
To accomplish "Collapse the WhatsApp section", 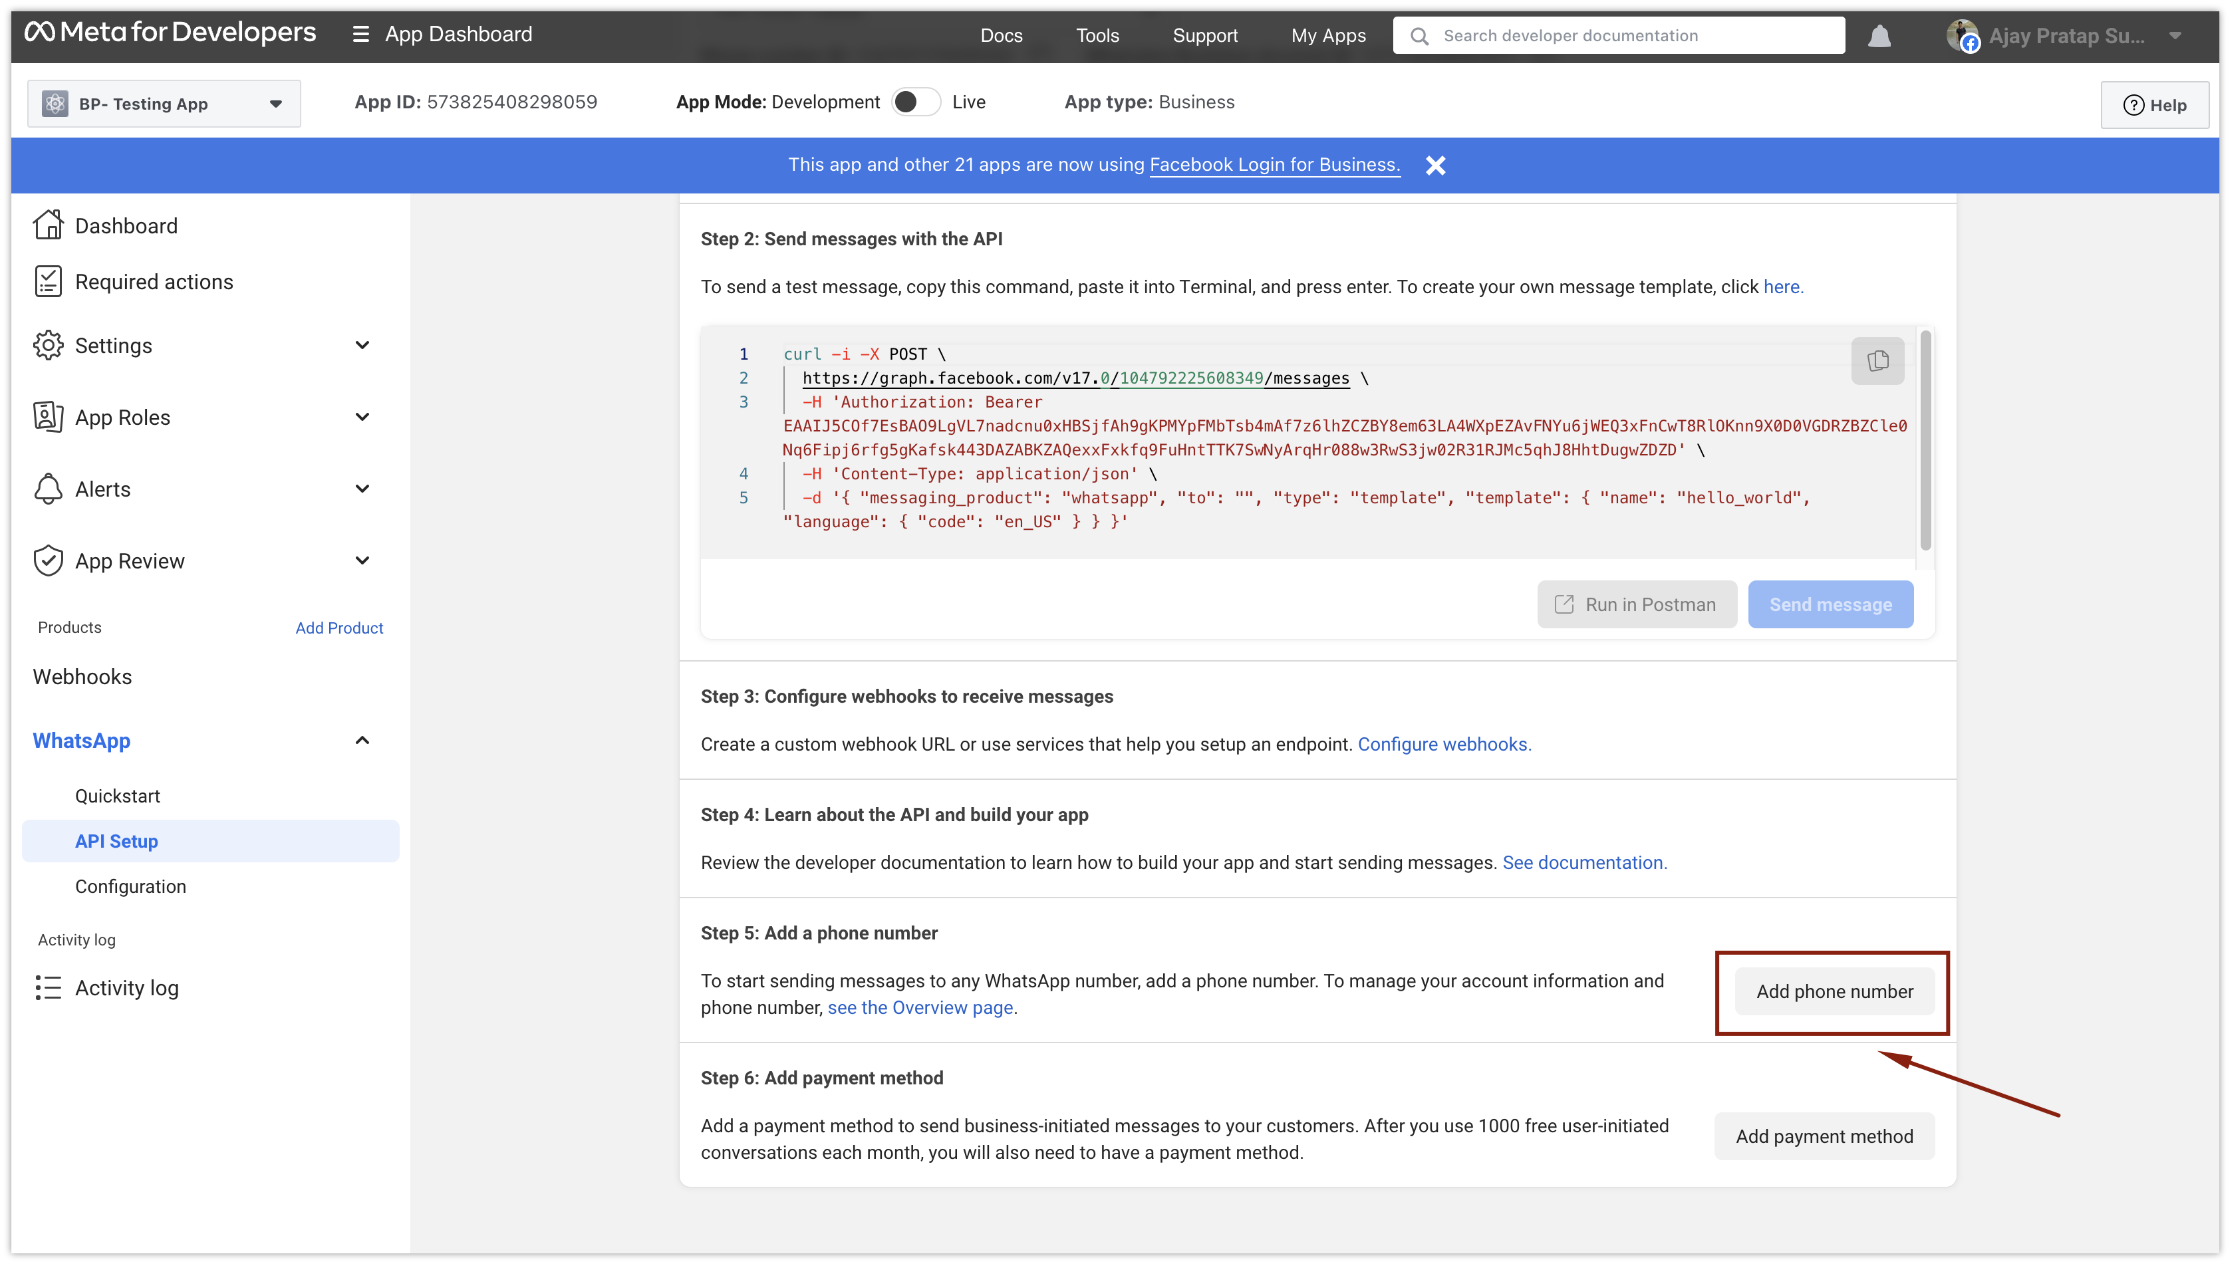I will click(x=362, y=741).
